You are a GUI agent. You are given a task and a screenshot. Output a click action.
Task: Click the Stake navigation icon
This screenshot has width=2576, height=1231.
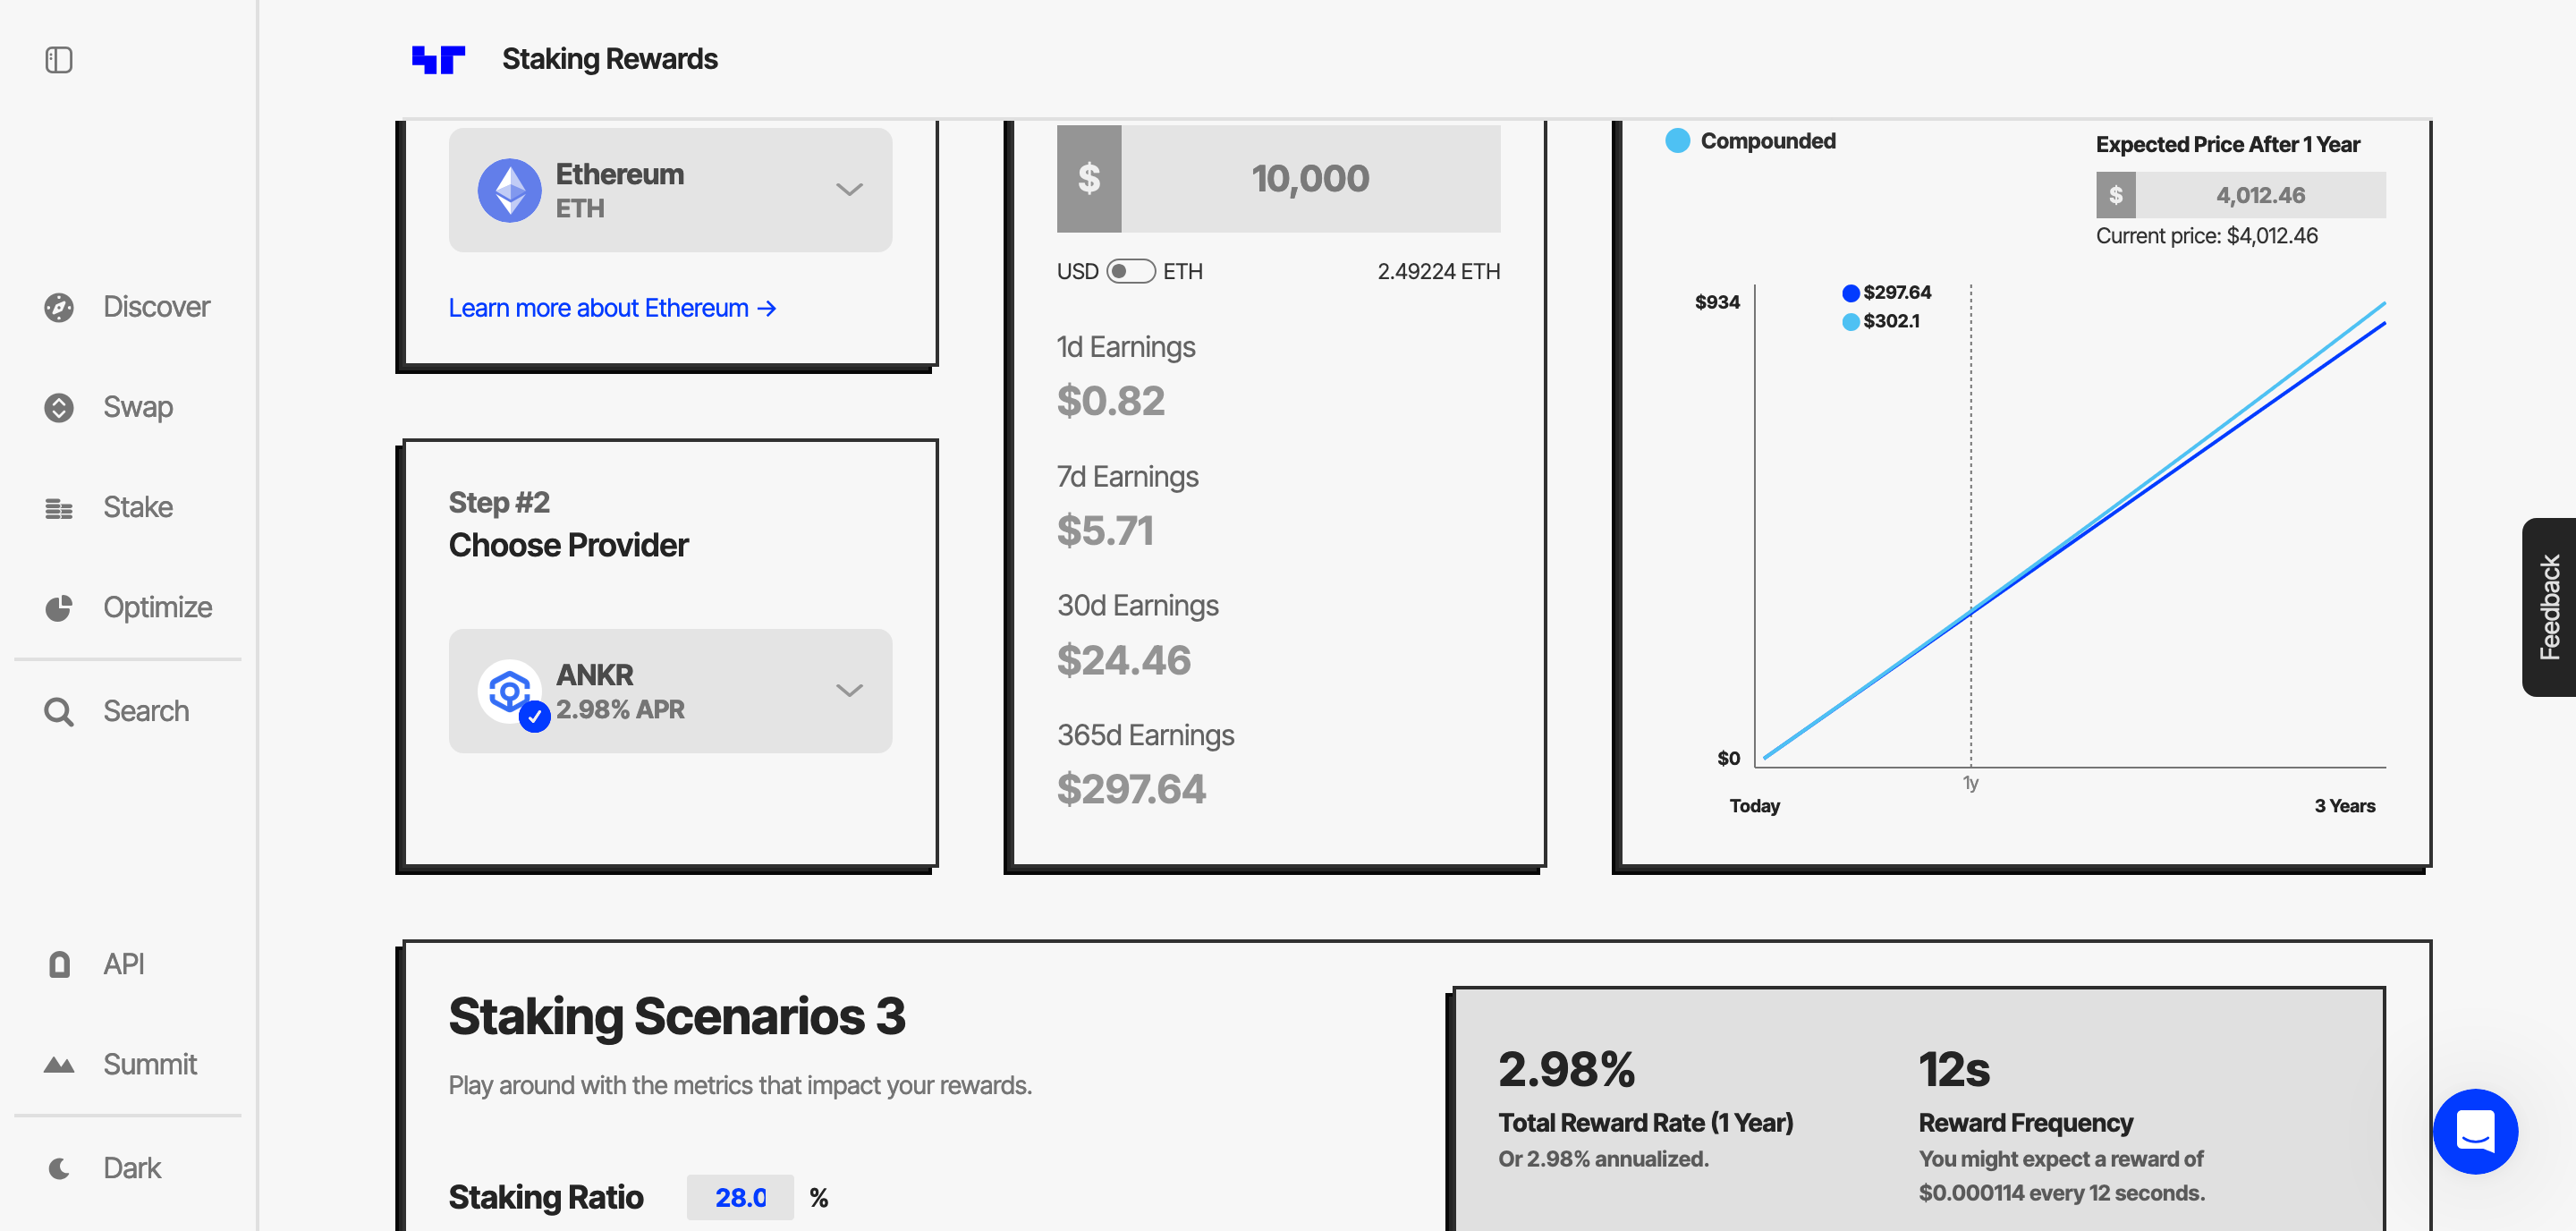coord(59,506)
